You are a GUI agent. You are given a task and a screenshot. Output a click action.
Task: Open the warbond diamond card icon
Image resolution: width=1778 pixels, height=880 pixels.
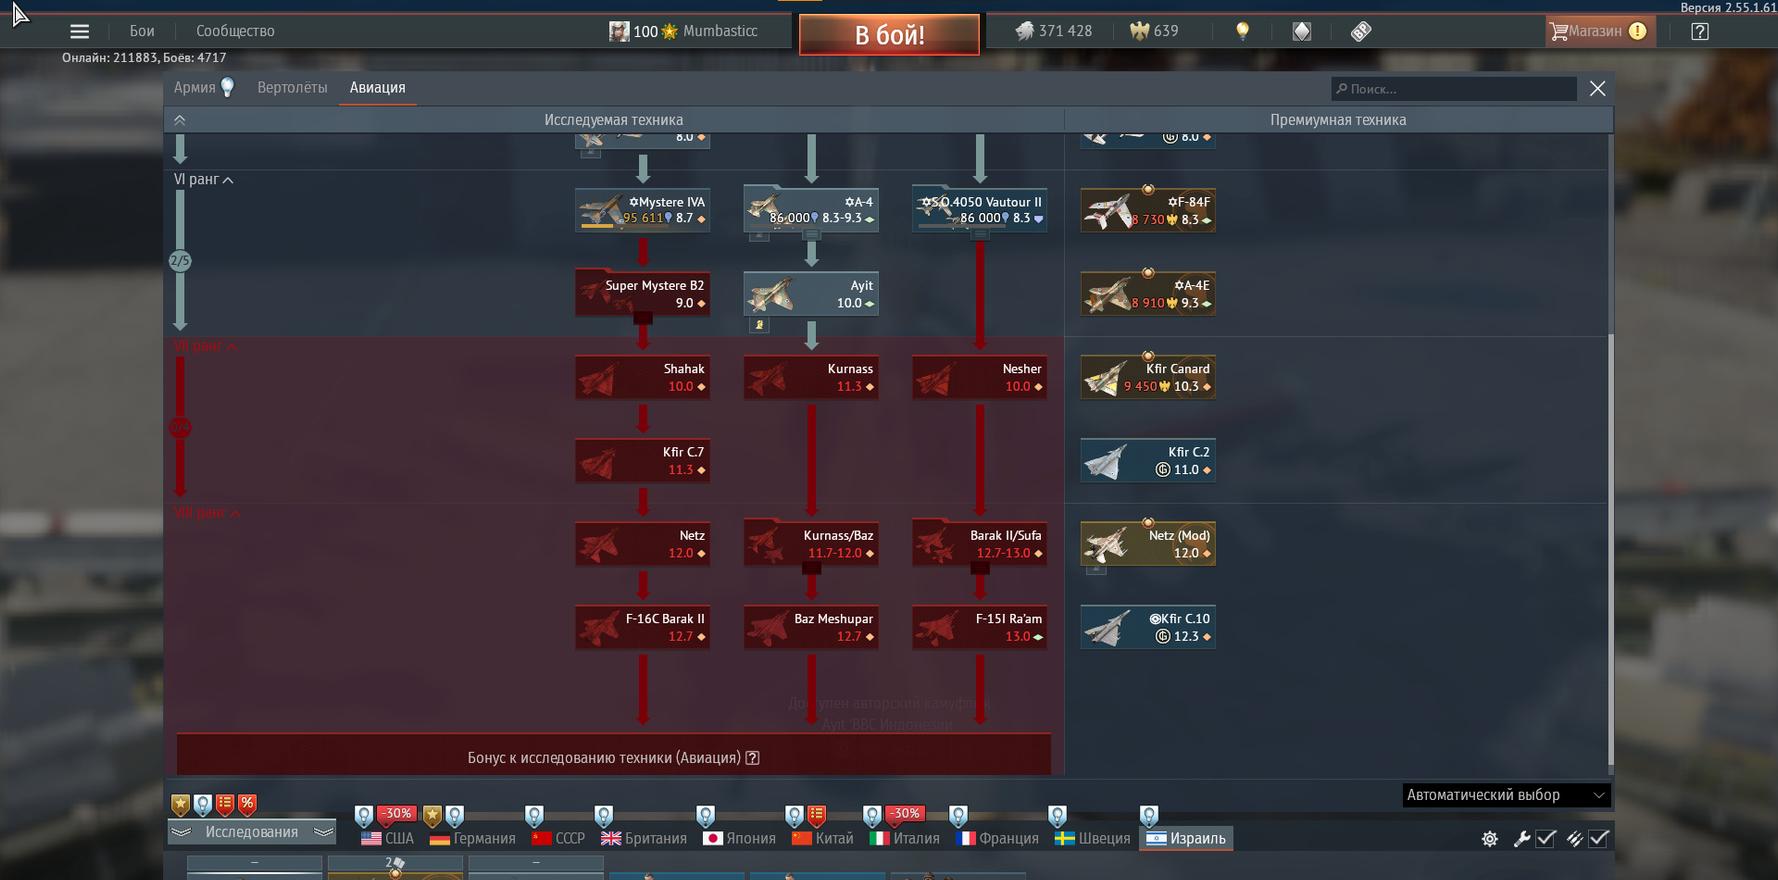coord(1301,31)
